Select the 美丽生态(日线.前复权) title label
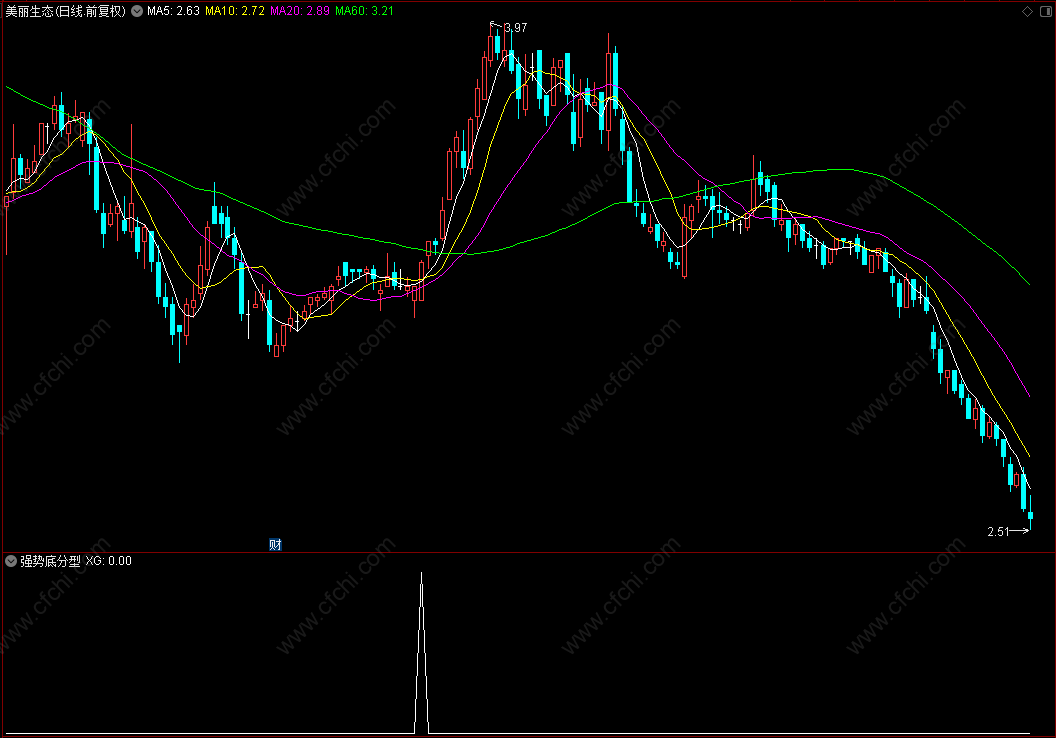 [65, 11]
